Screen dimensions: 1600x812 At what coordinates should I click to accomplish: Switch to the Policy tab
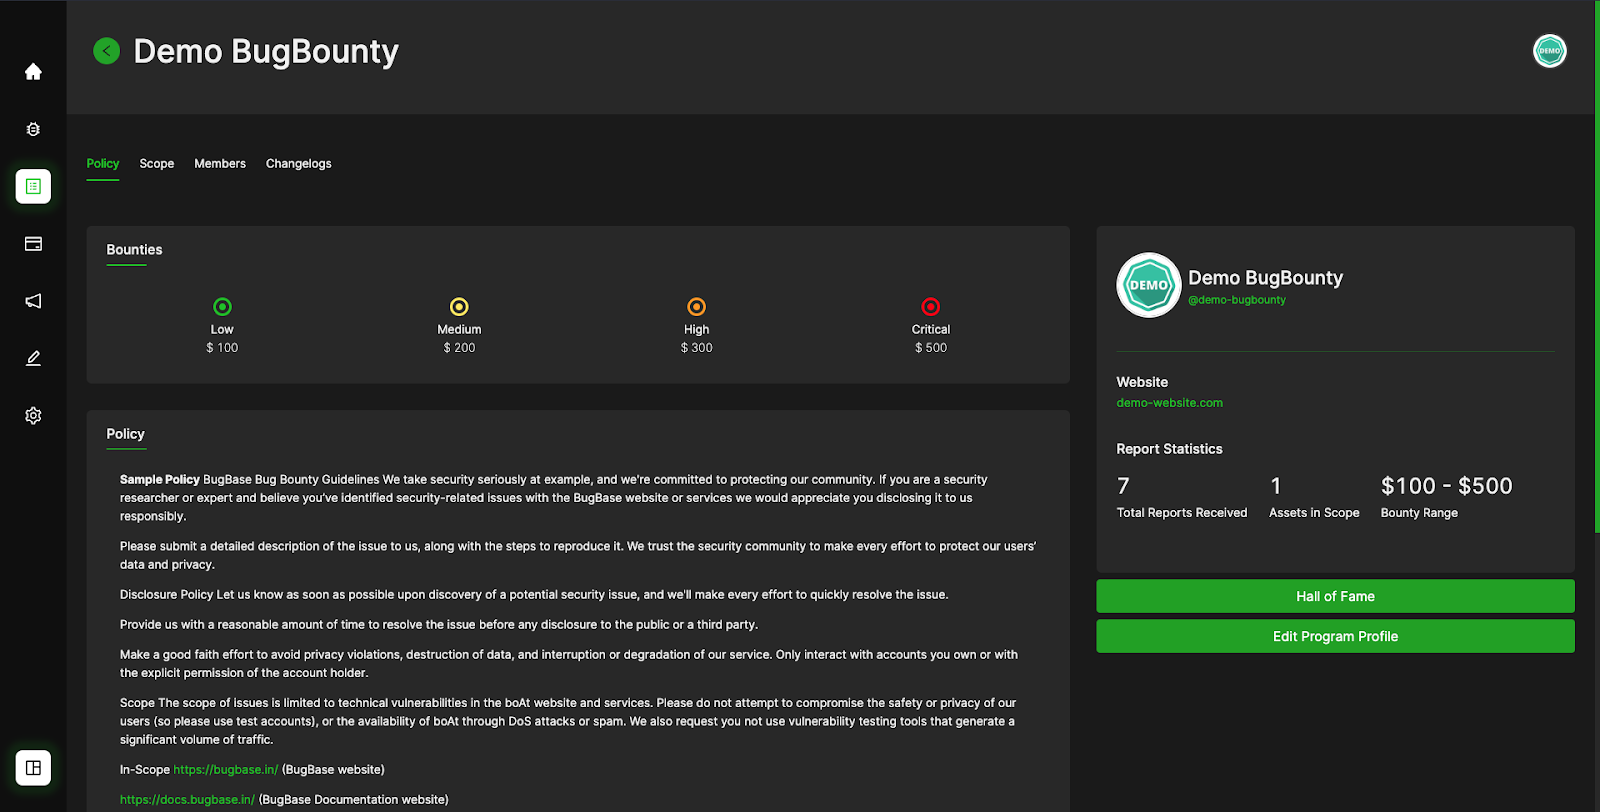103,164
